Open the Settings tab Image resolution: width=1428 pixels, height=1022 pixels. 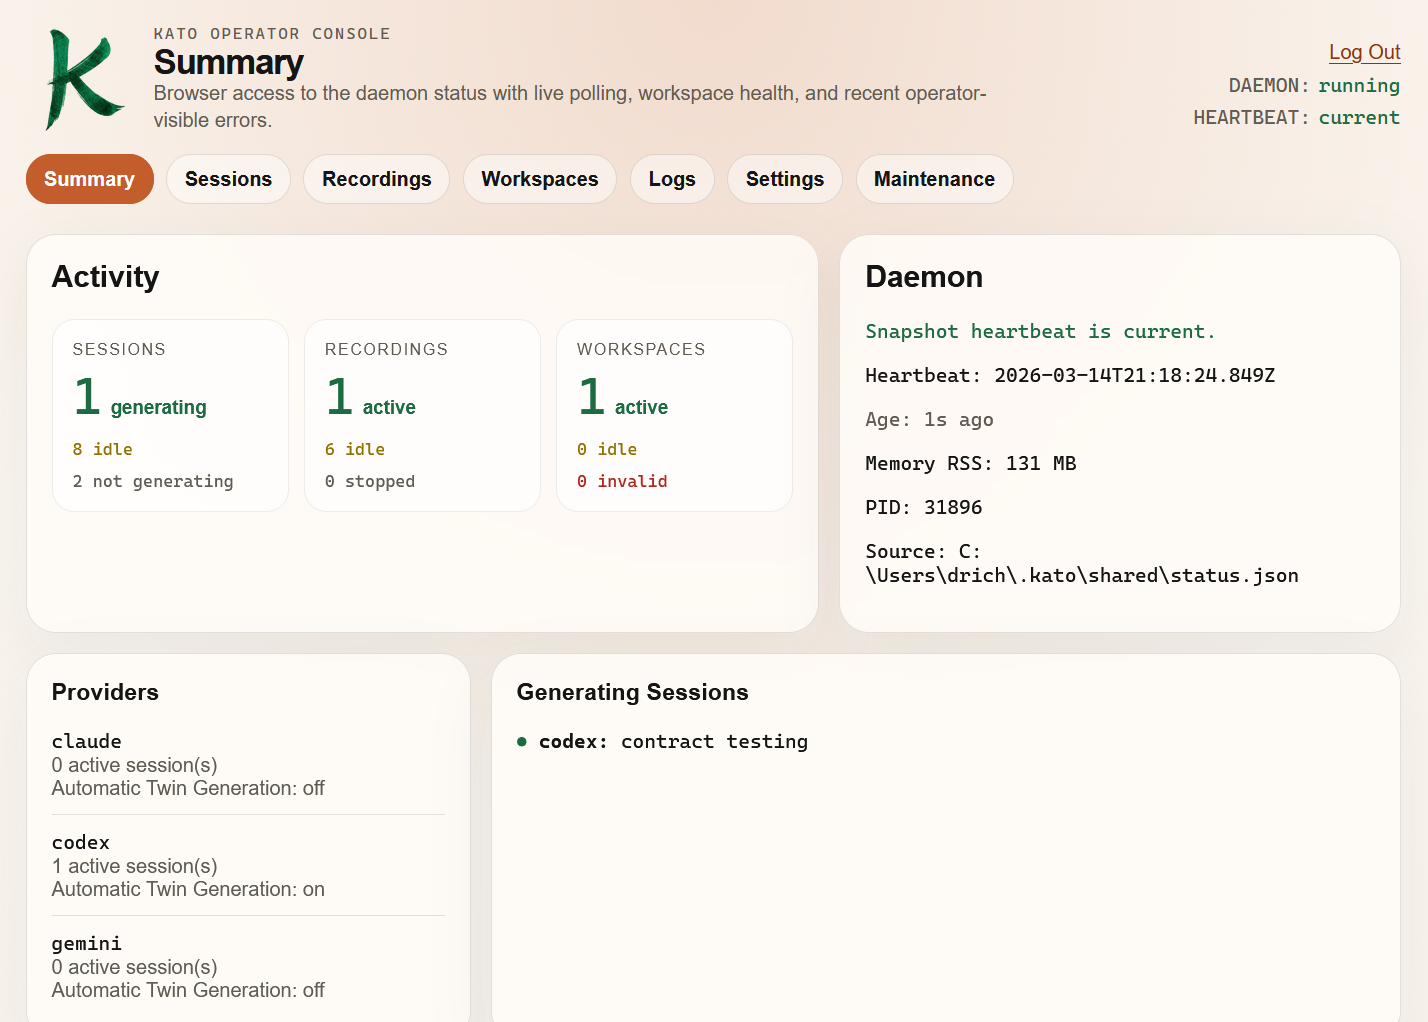(x=784, y=179)
